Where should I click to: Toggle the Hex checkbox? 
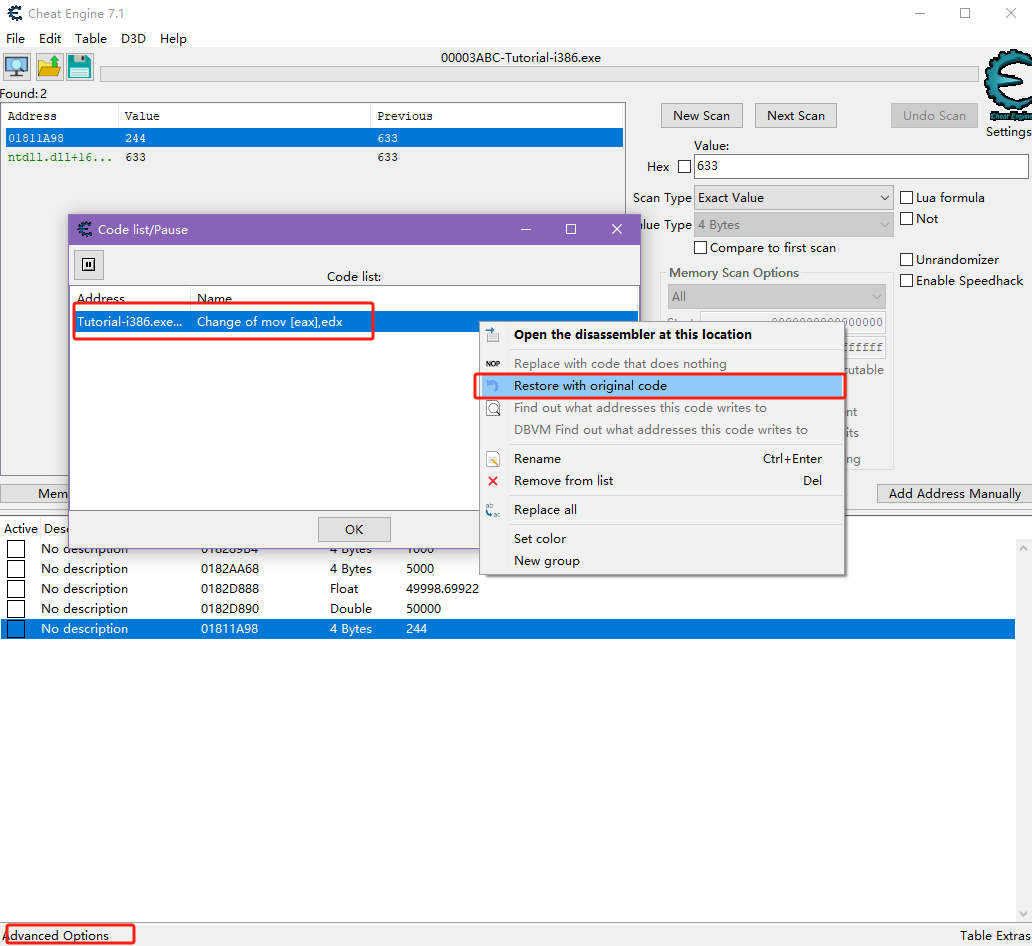click(684, 167)
